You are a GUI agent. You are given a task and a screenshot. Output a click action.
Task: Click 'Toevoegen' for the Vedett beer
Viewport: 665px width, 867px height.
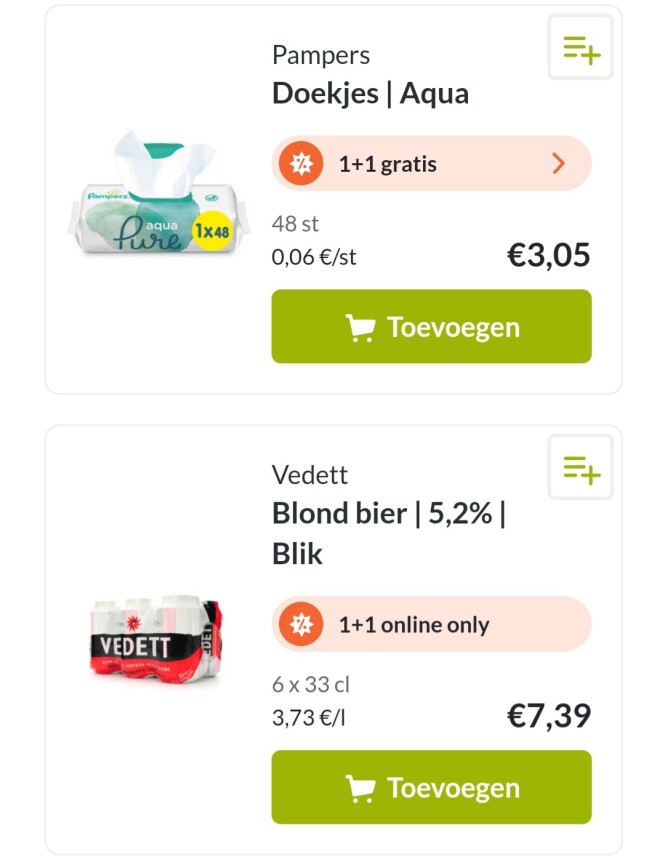[x=430, y=787]
